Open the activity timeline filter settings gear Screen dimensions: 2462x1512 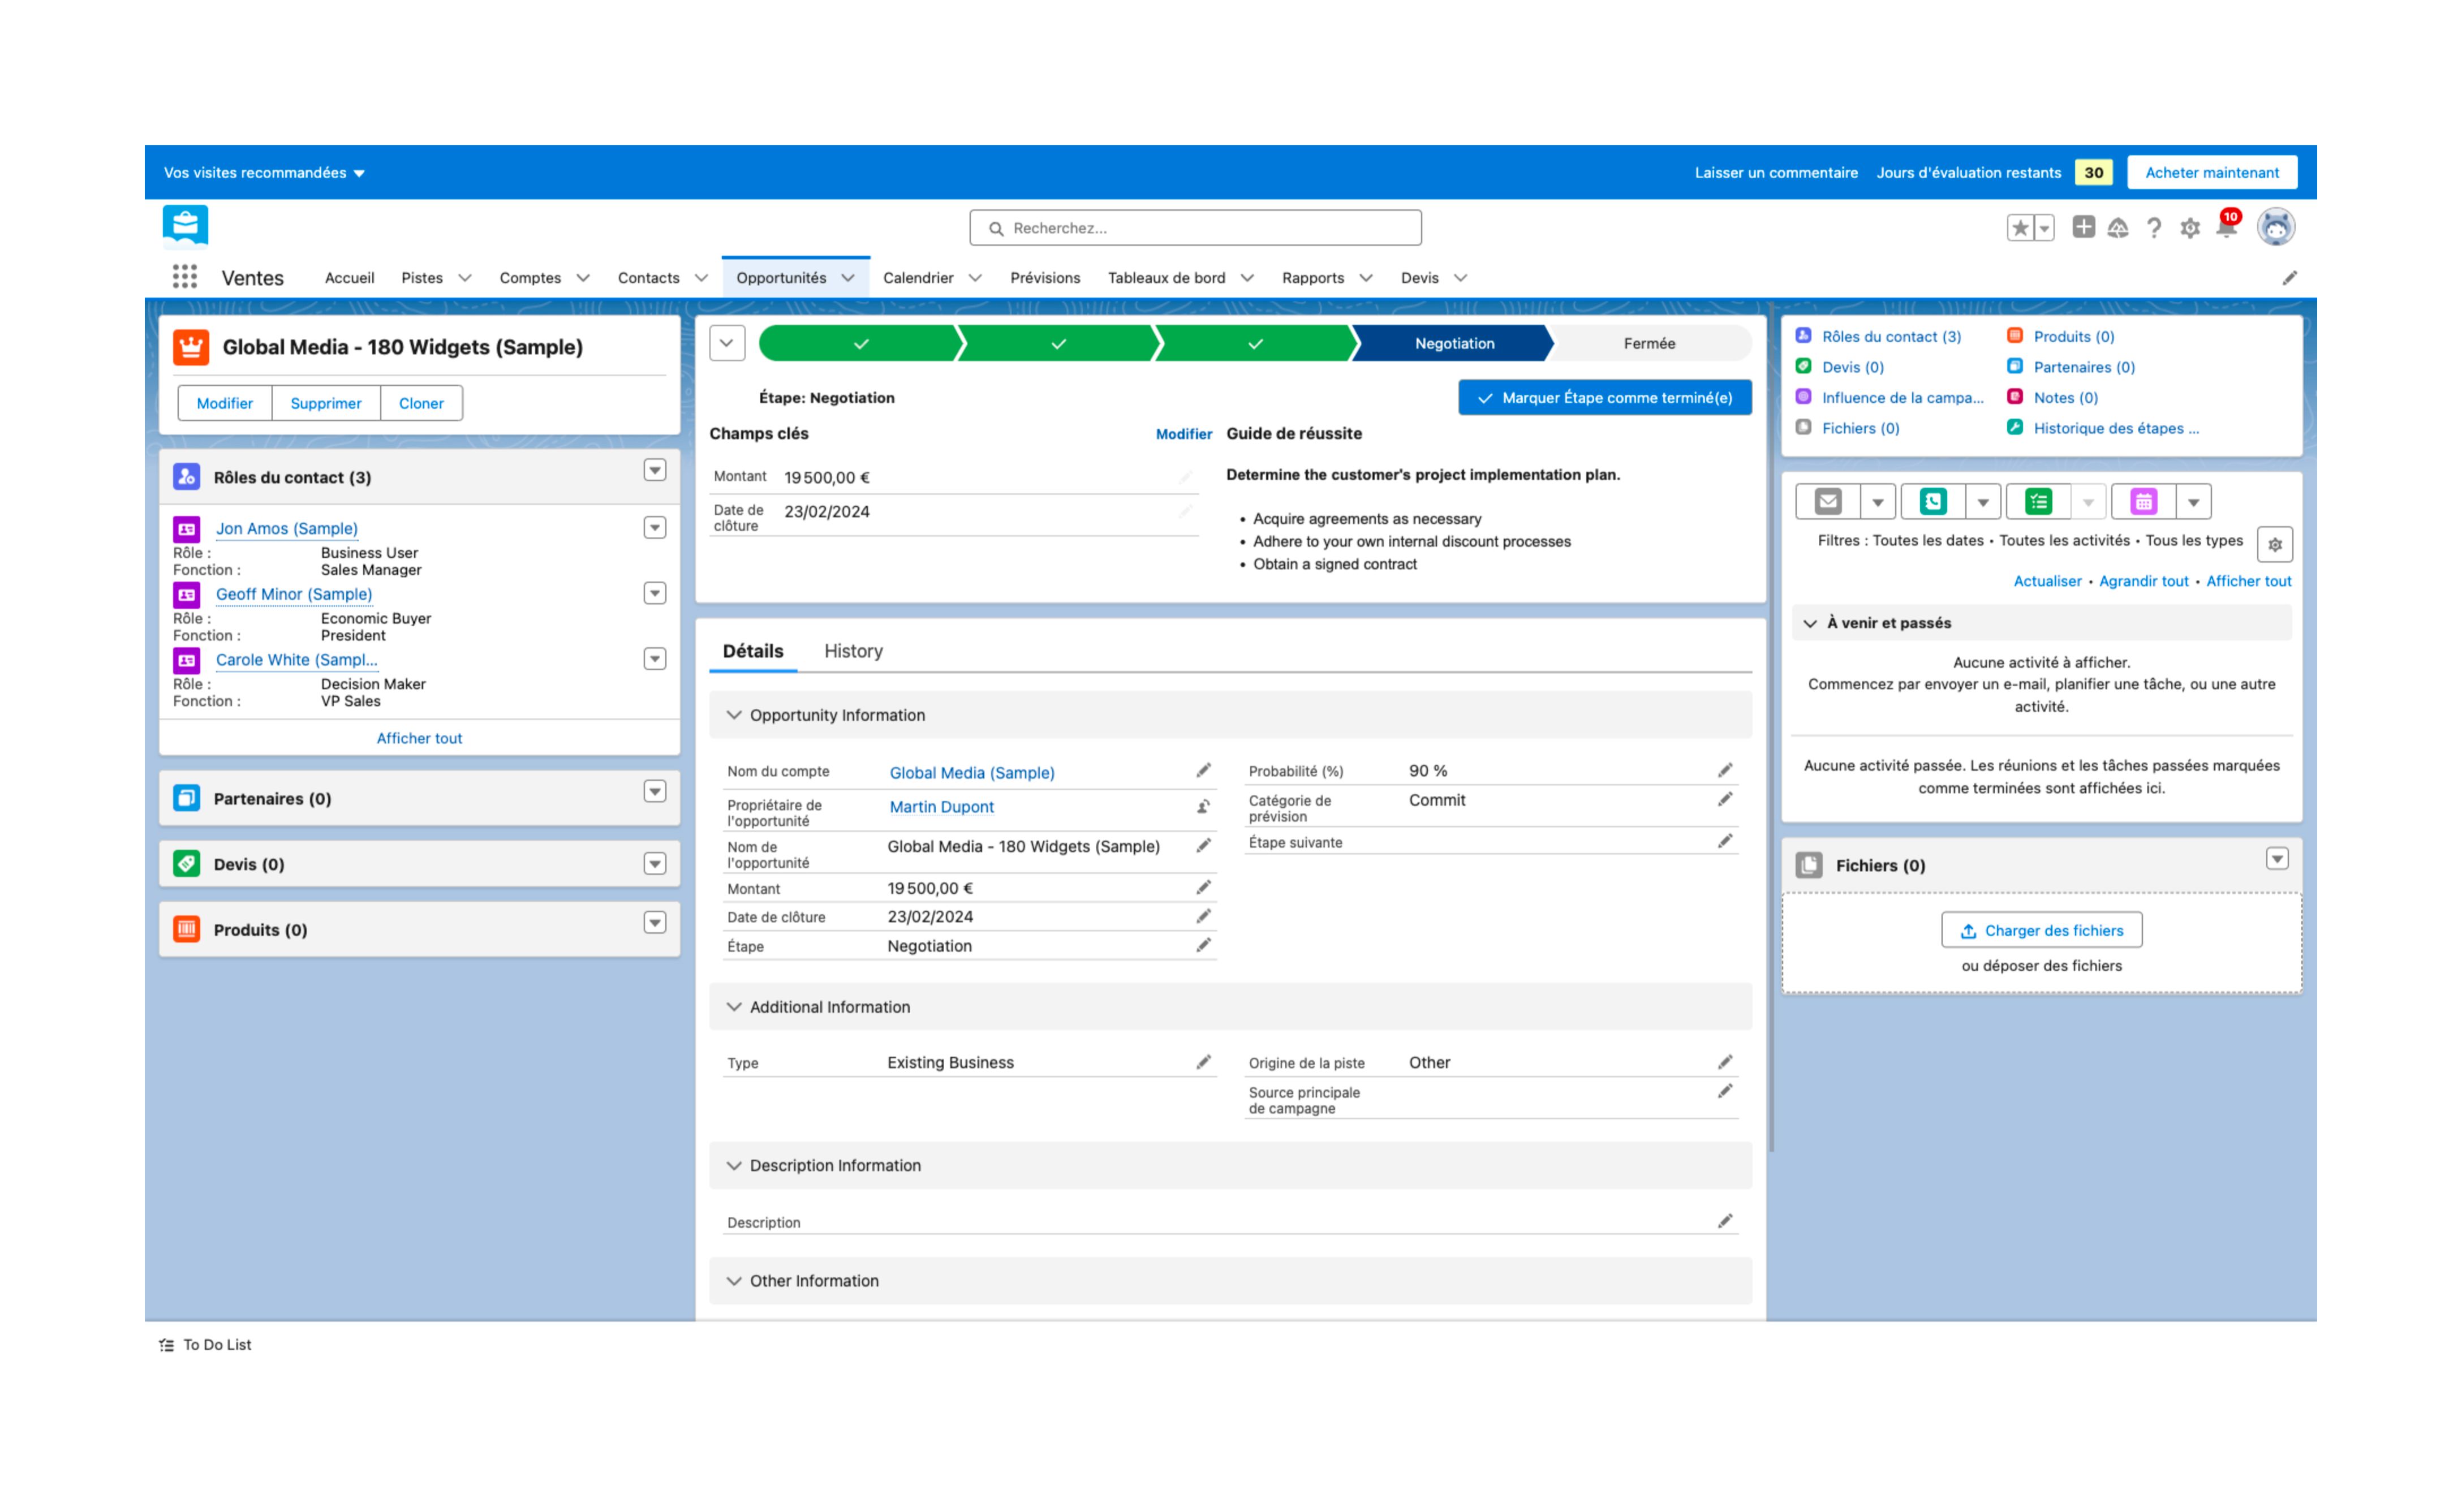(2274, 545)
